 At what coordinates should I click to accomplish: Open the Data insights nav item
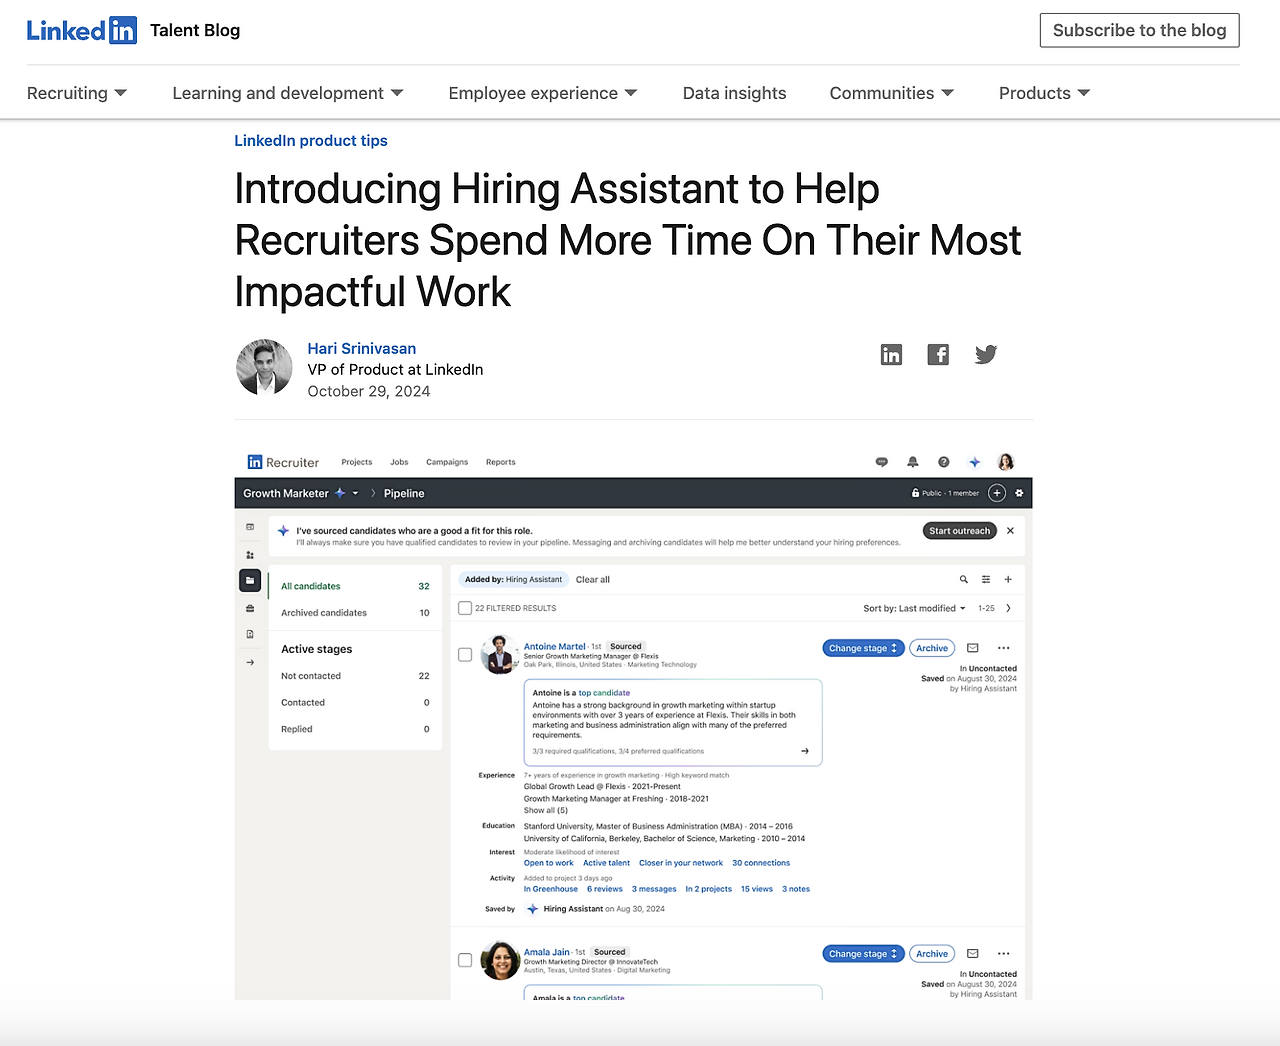tap(735, 93)
